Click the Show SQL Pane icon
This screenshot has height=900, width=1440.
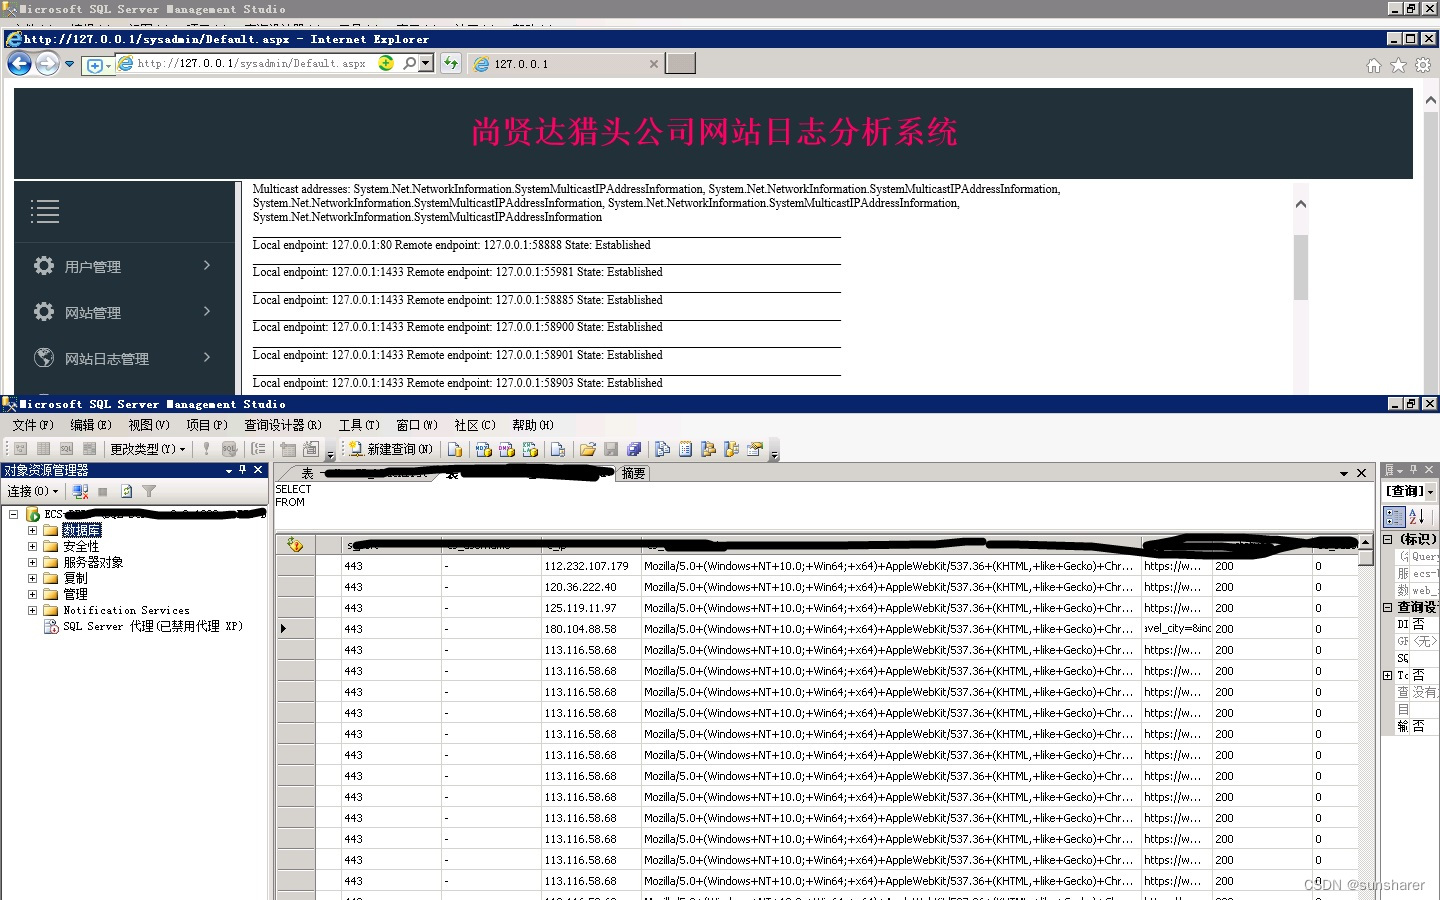(66, 449)
